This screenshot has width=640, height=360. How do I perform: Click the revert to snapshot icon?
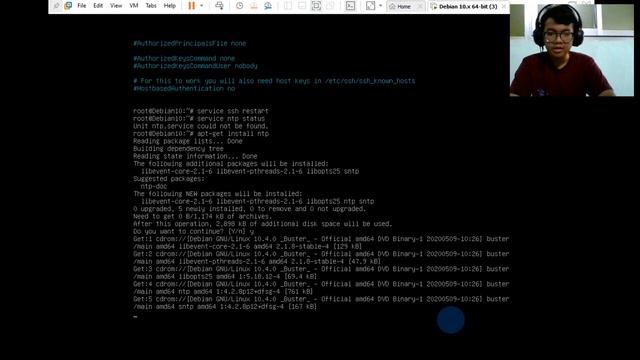[253, 6]
